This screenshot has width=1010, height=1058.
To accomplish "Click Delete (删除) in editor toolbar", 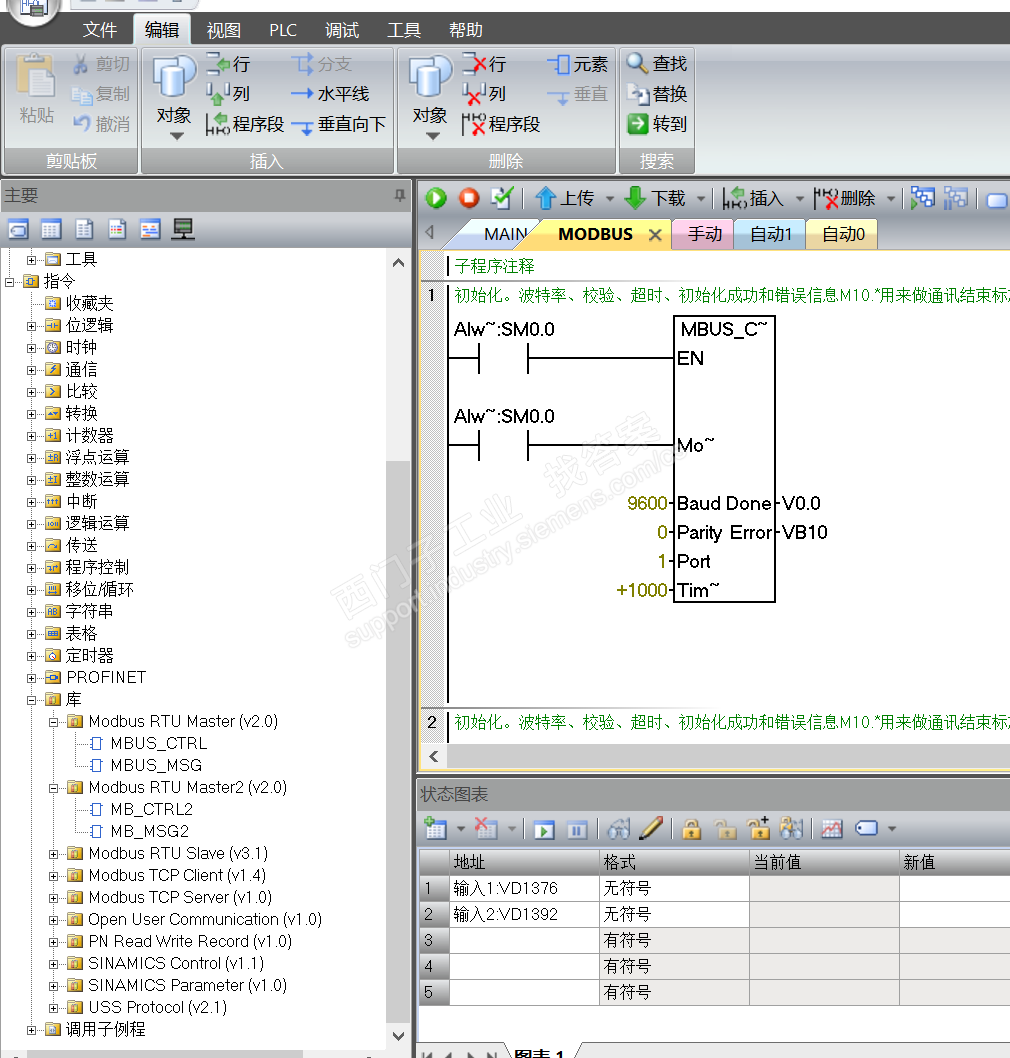I will point(845,198).
